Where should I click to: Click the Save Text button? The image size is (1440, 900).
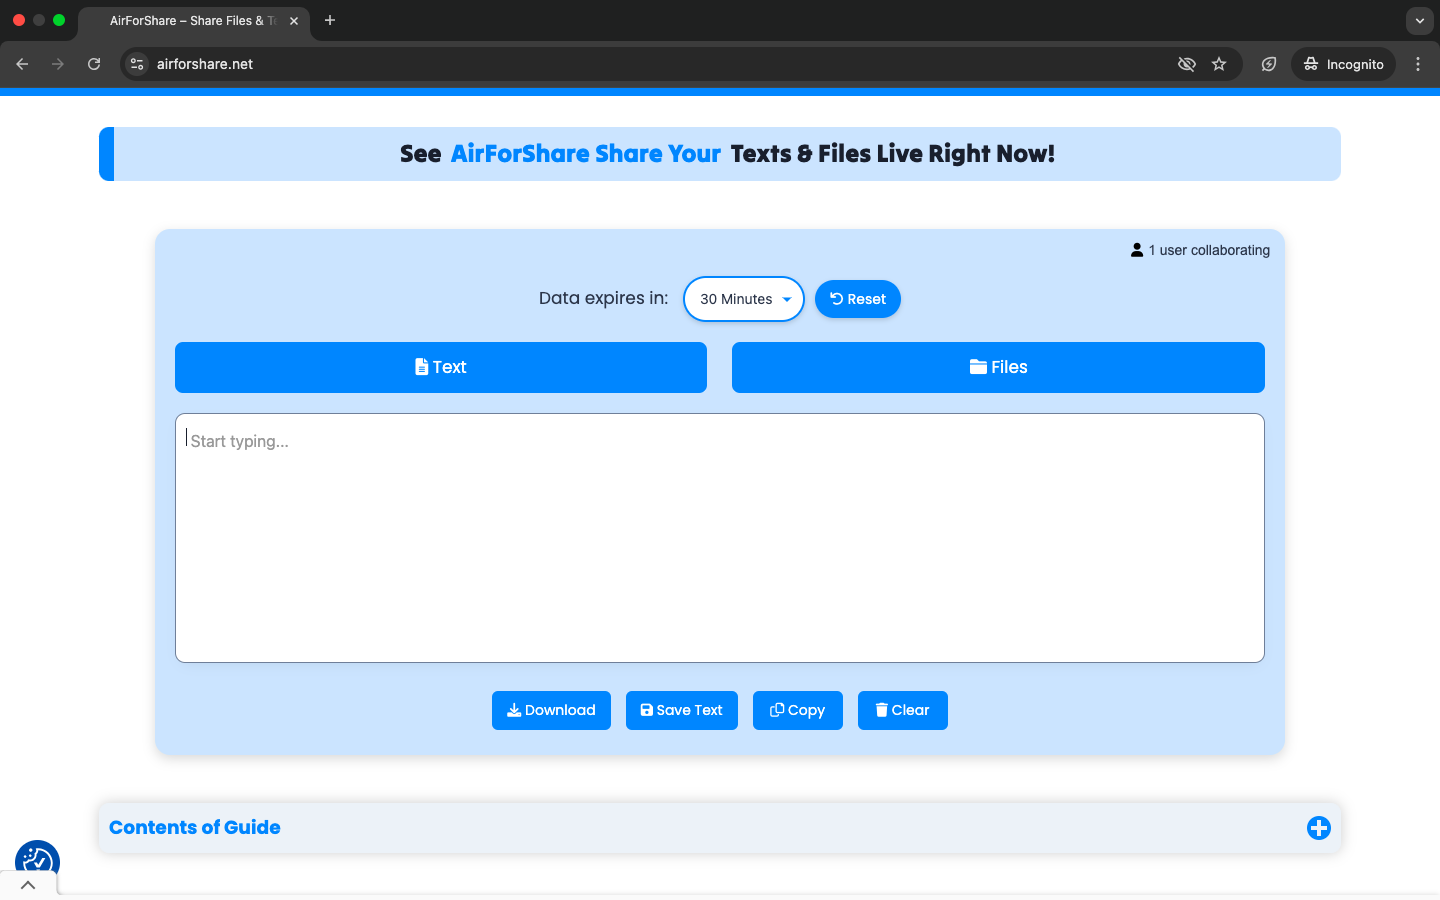click(682, 710)
